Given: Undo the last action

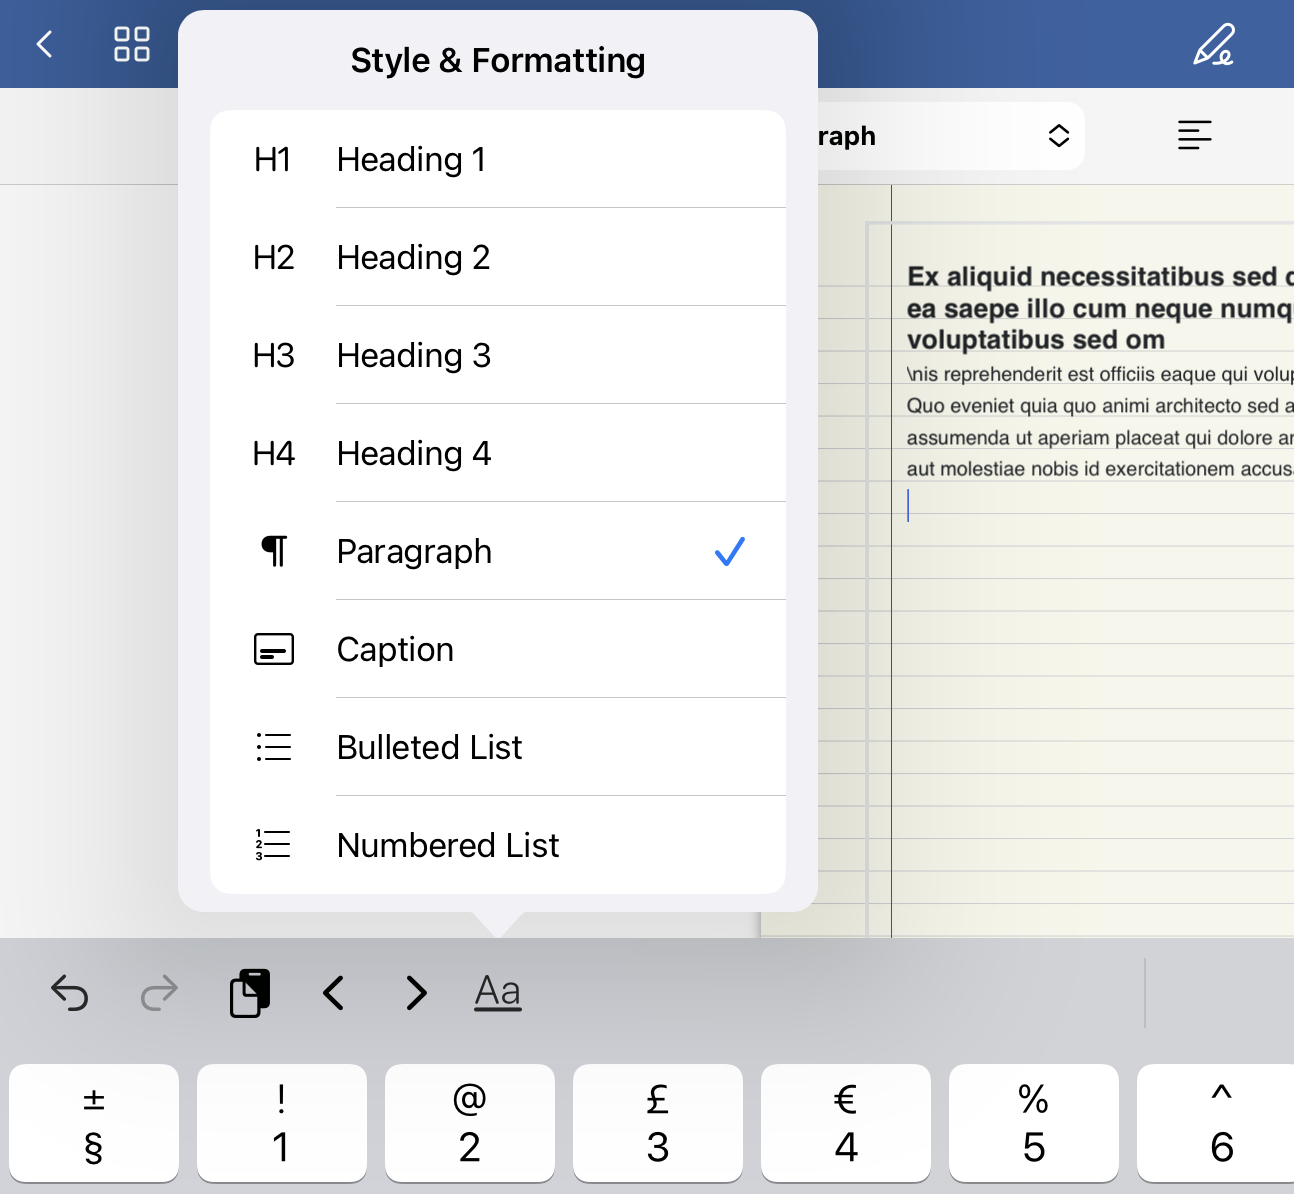Looking at the screenshot, I should click(x=70, y=993).
